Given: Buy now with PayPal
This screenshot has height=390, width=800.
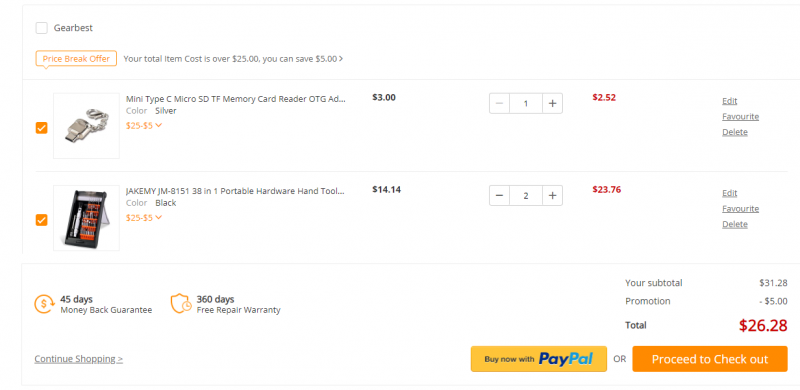Looking at the screenshot, I should [539, 359].
